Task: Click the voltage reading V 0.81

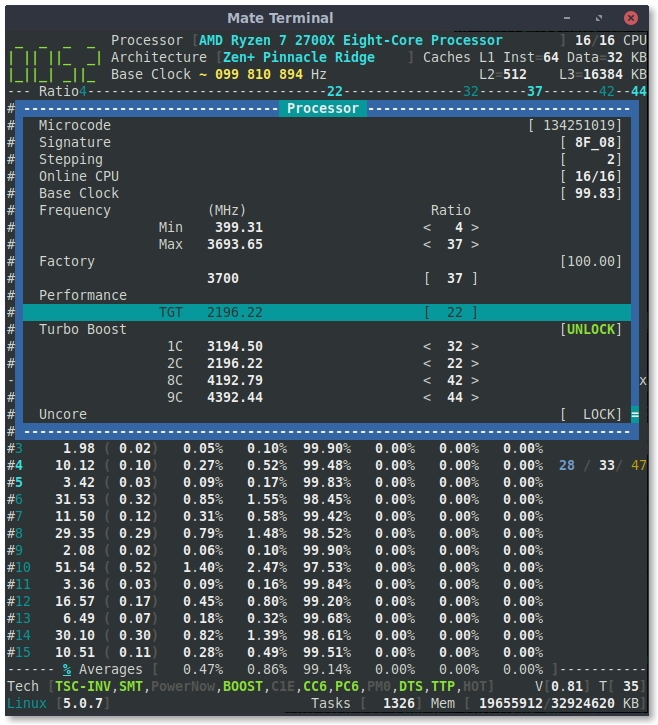Action: [563, 686]
